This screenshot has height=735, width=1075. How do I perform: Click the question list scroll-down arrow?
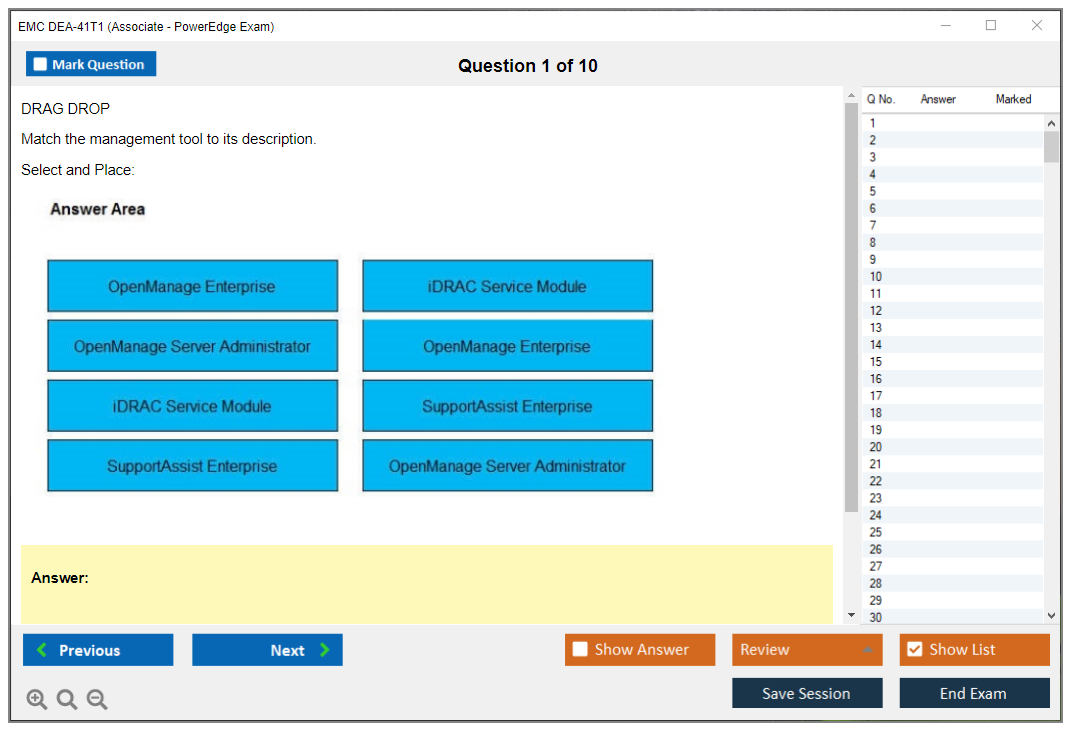tap(1051, 616)
